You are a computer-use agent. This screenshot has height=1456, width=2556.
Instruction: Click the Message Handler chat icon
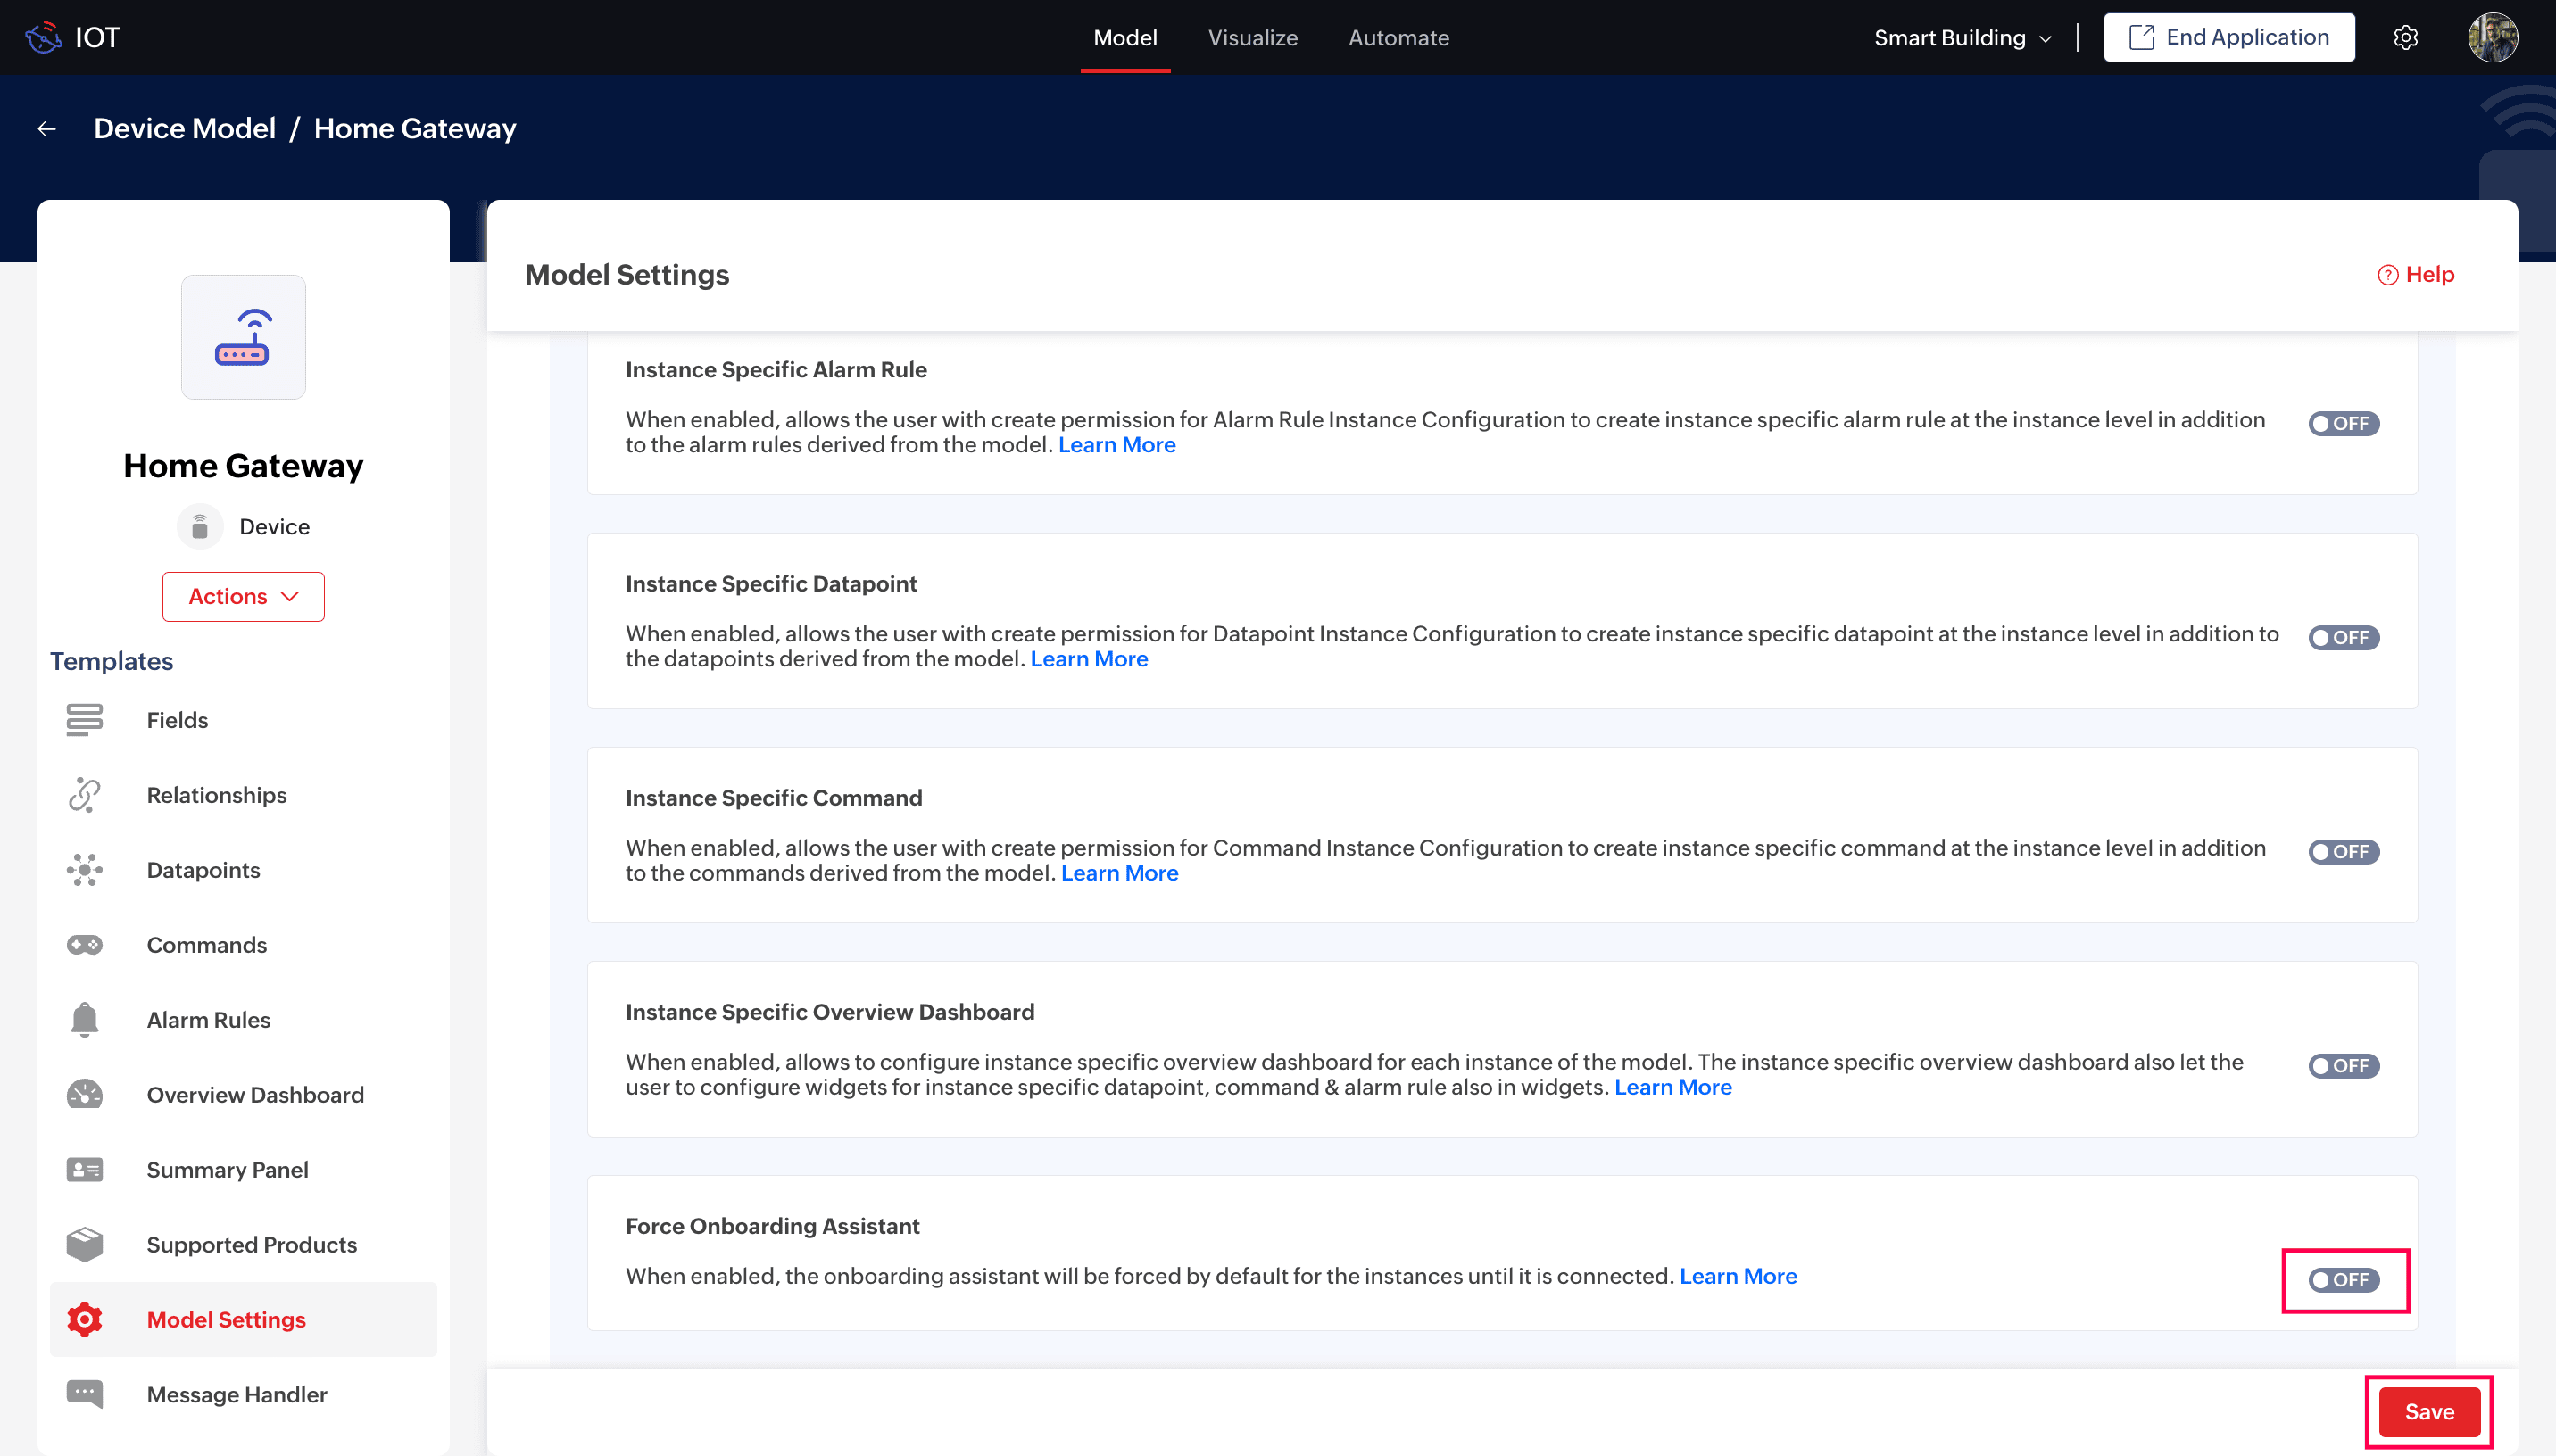coord(84,1394)
